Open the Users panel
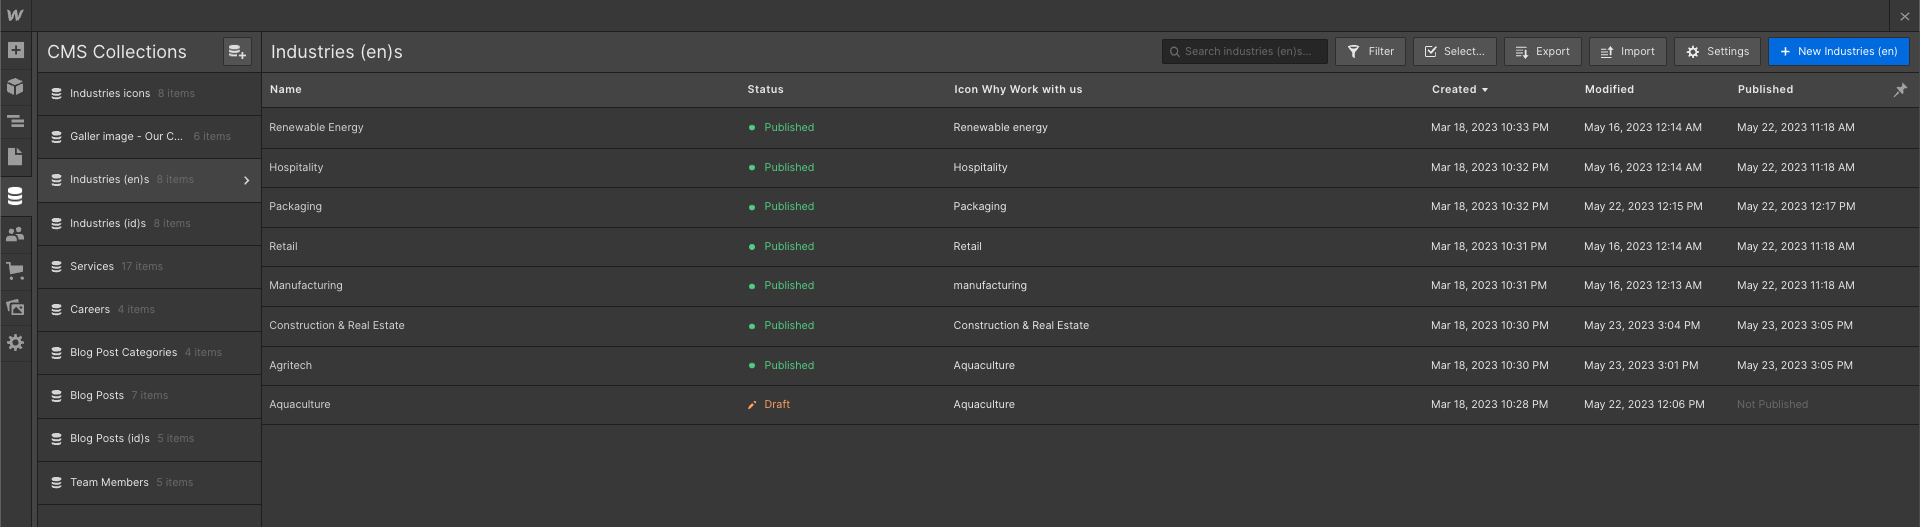Viewport: 1920px width, 527px height. coord(15,234)
